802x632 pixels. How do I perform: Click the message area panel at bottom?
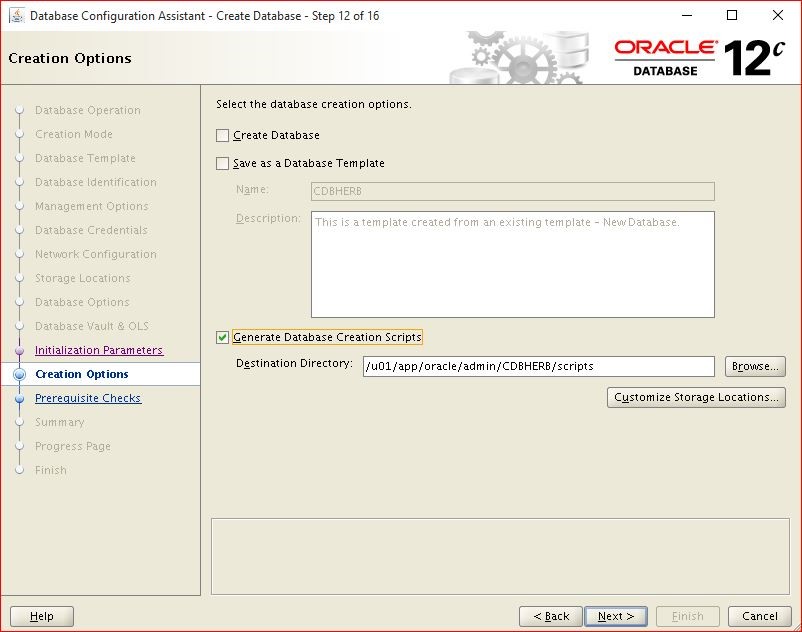pyautogui.click(x=500, y=557)
